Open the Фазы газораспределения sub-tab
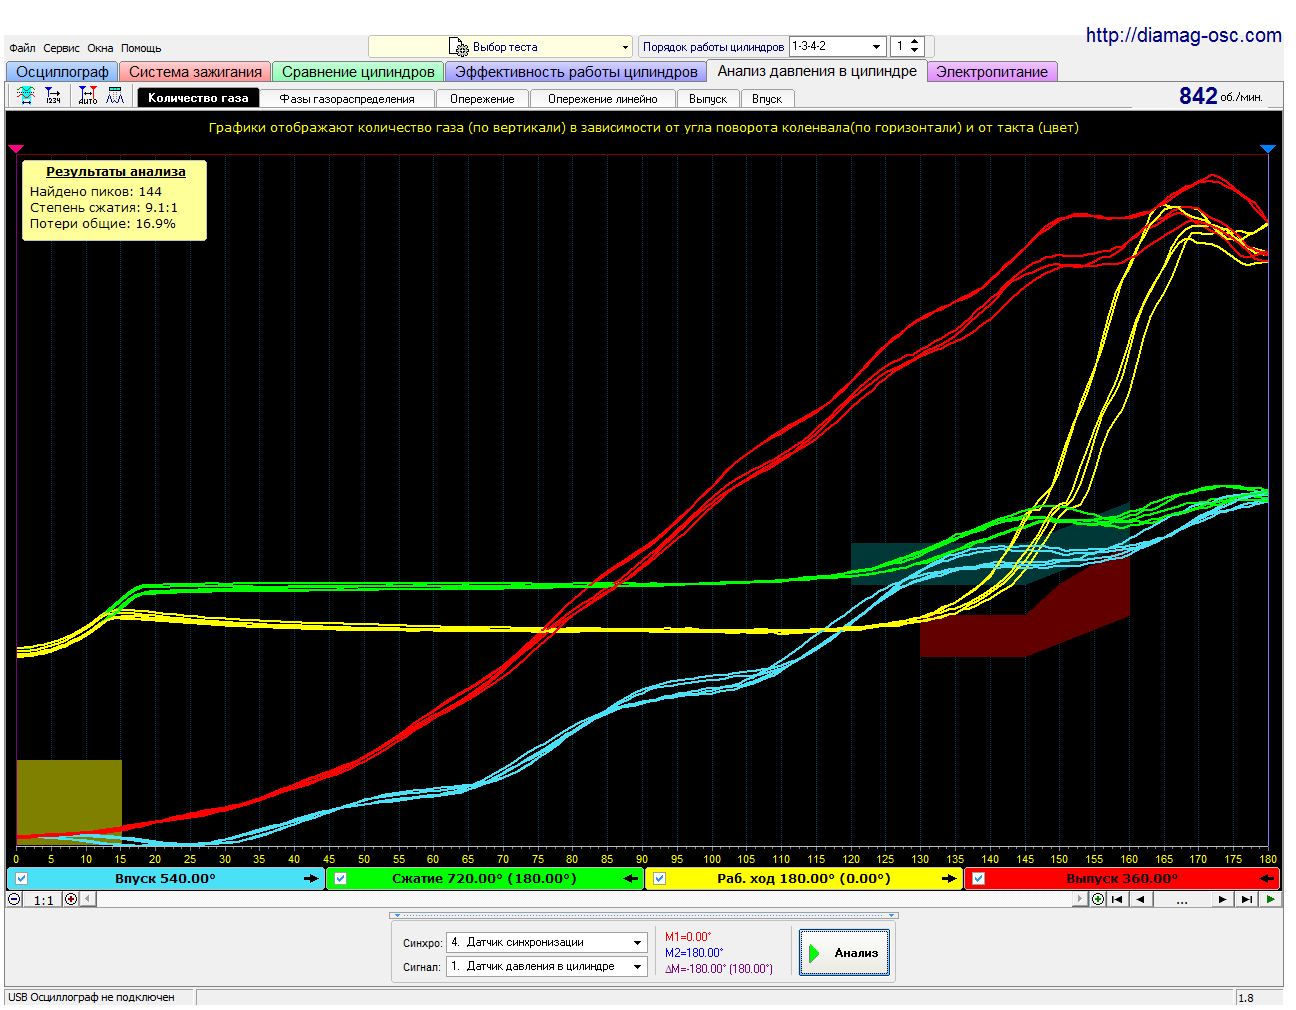 [347, 99]
